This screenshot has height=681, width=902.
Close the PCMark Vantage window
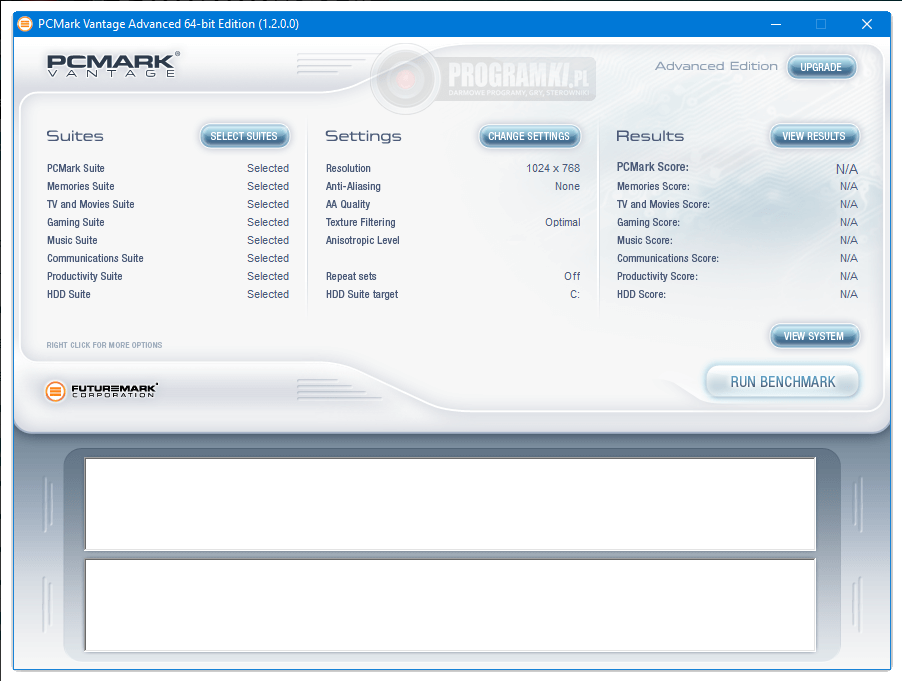[x=867, y=24]
